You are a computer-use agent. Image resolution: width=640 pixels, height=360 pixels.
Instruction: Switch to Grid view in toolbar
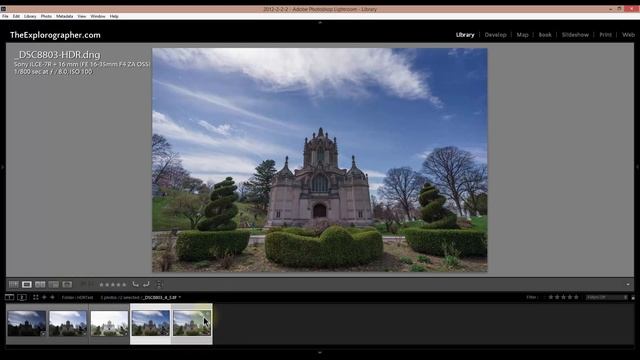(13, 284)
